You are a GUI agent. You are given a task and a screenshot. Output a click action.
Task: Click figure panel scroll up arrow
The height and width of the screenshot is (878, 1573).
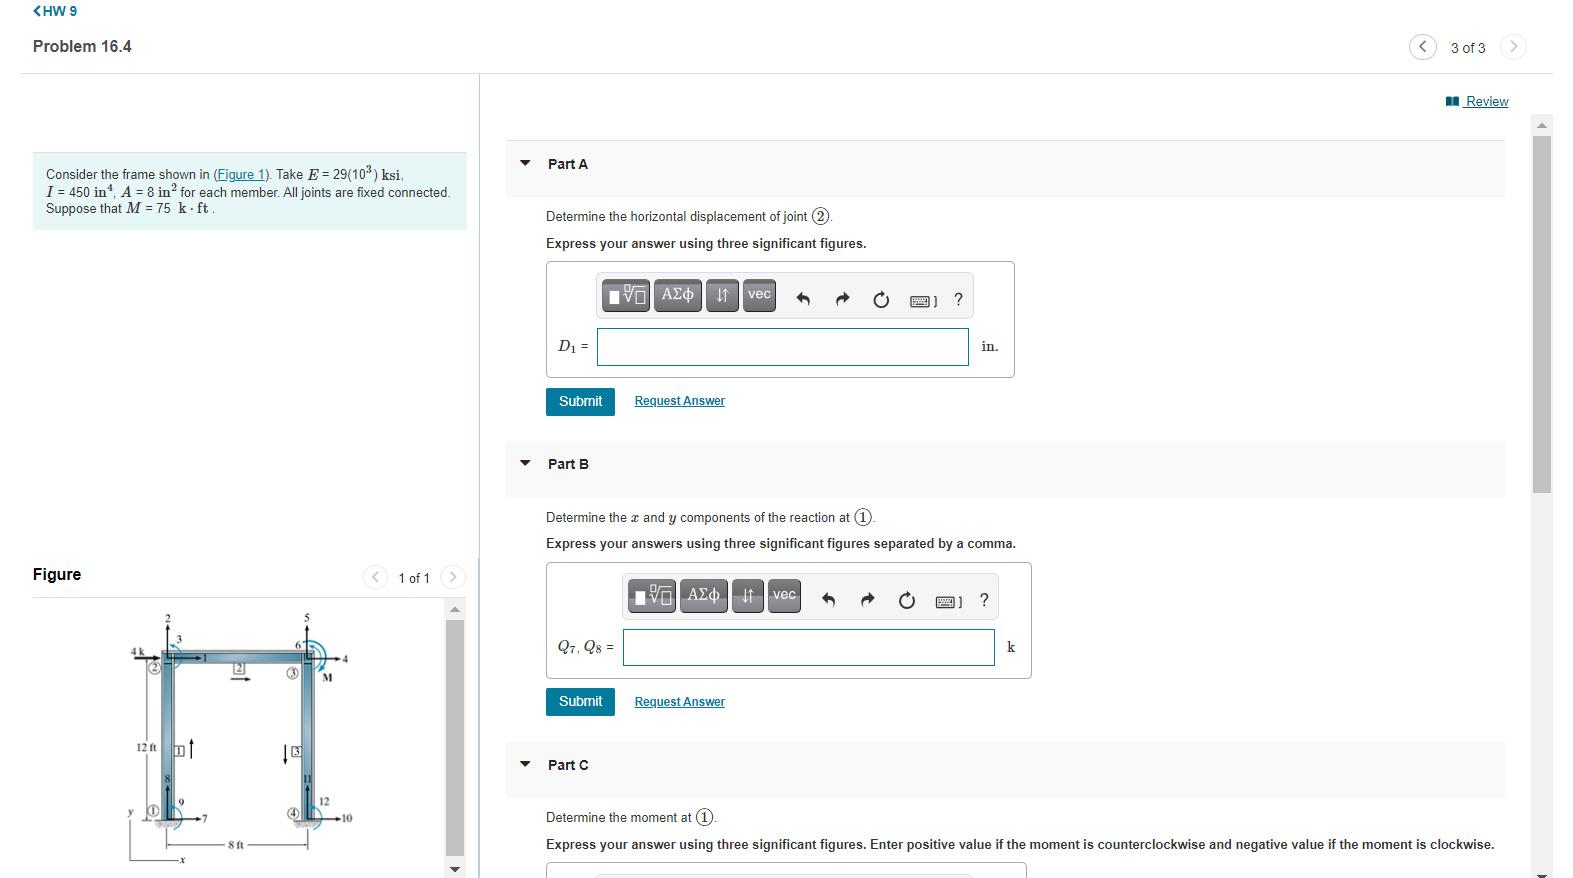pos(455,609)
